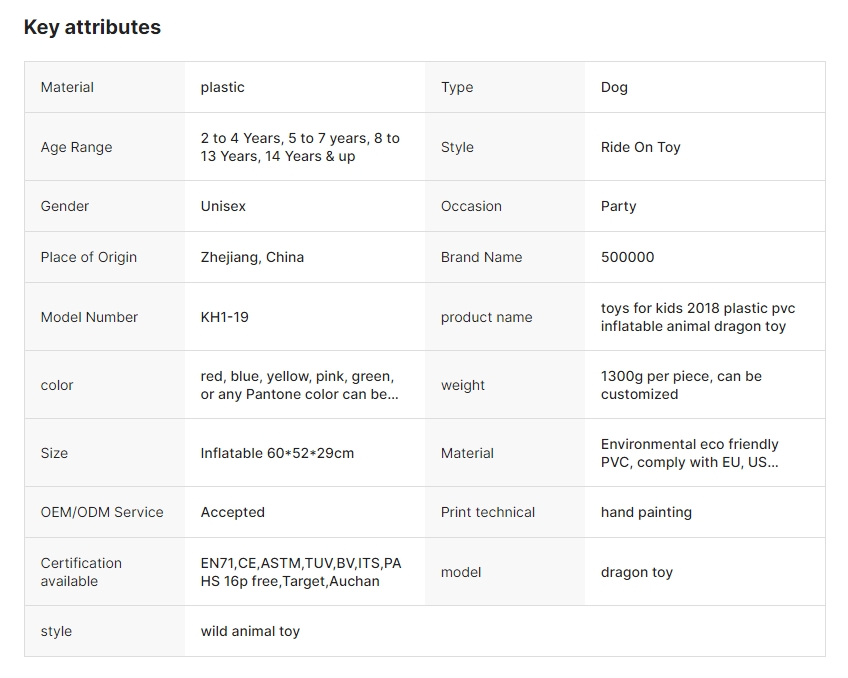Viewport: 848px width, 678px height.
Task: Click the Brand Name value '500000'
Action: (x=627, y=257)
